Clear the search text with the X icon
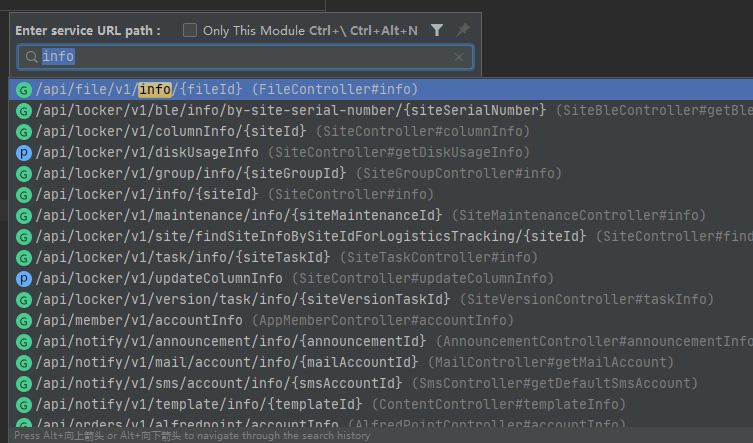This screenshot has width=753, height=443. (459, 57)
